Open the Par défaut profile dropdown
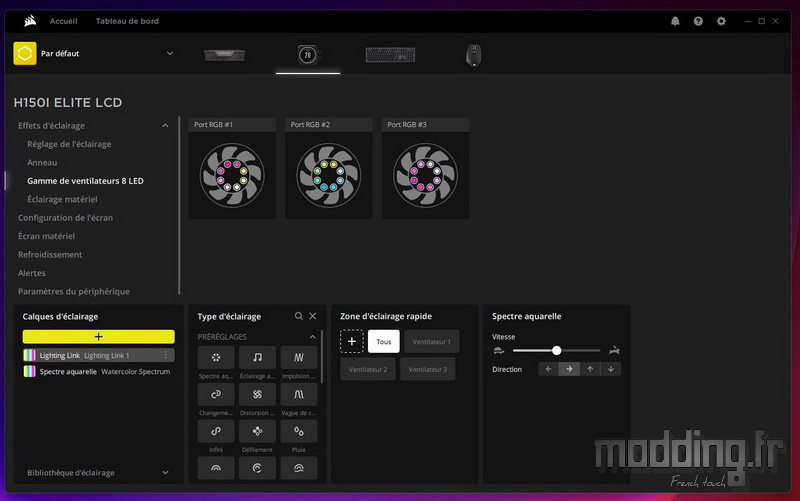This screenshot has width=800, height=501. tap(170, 53)
